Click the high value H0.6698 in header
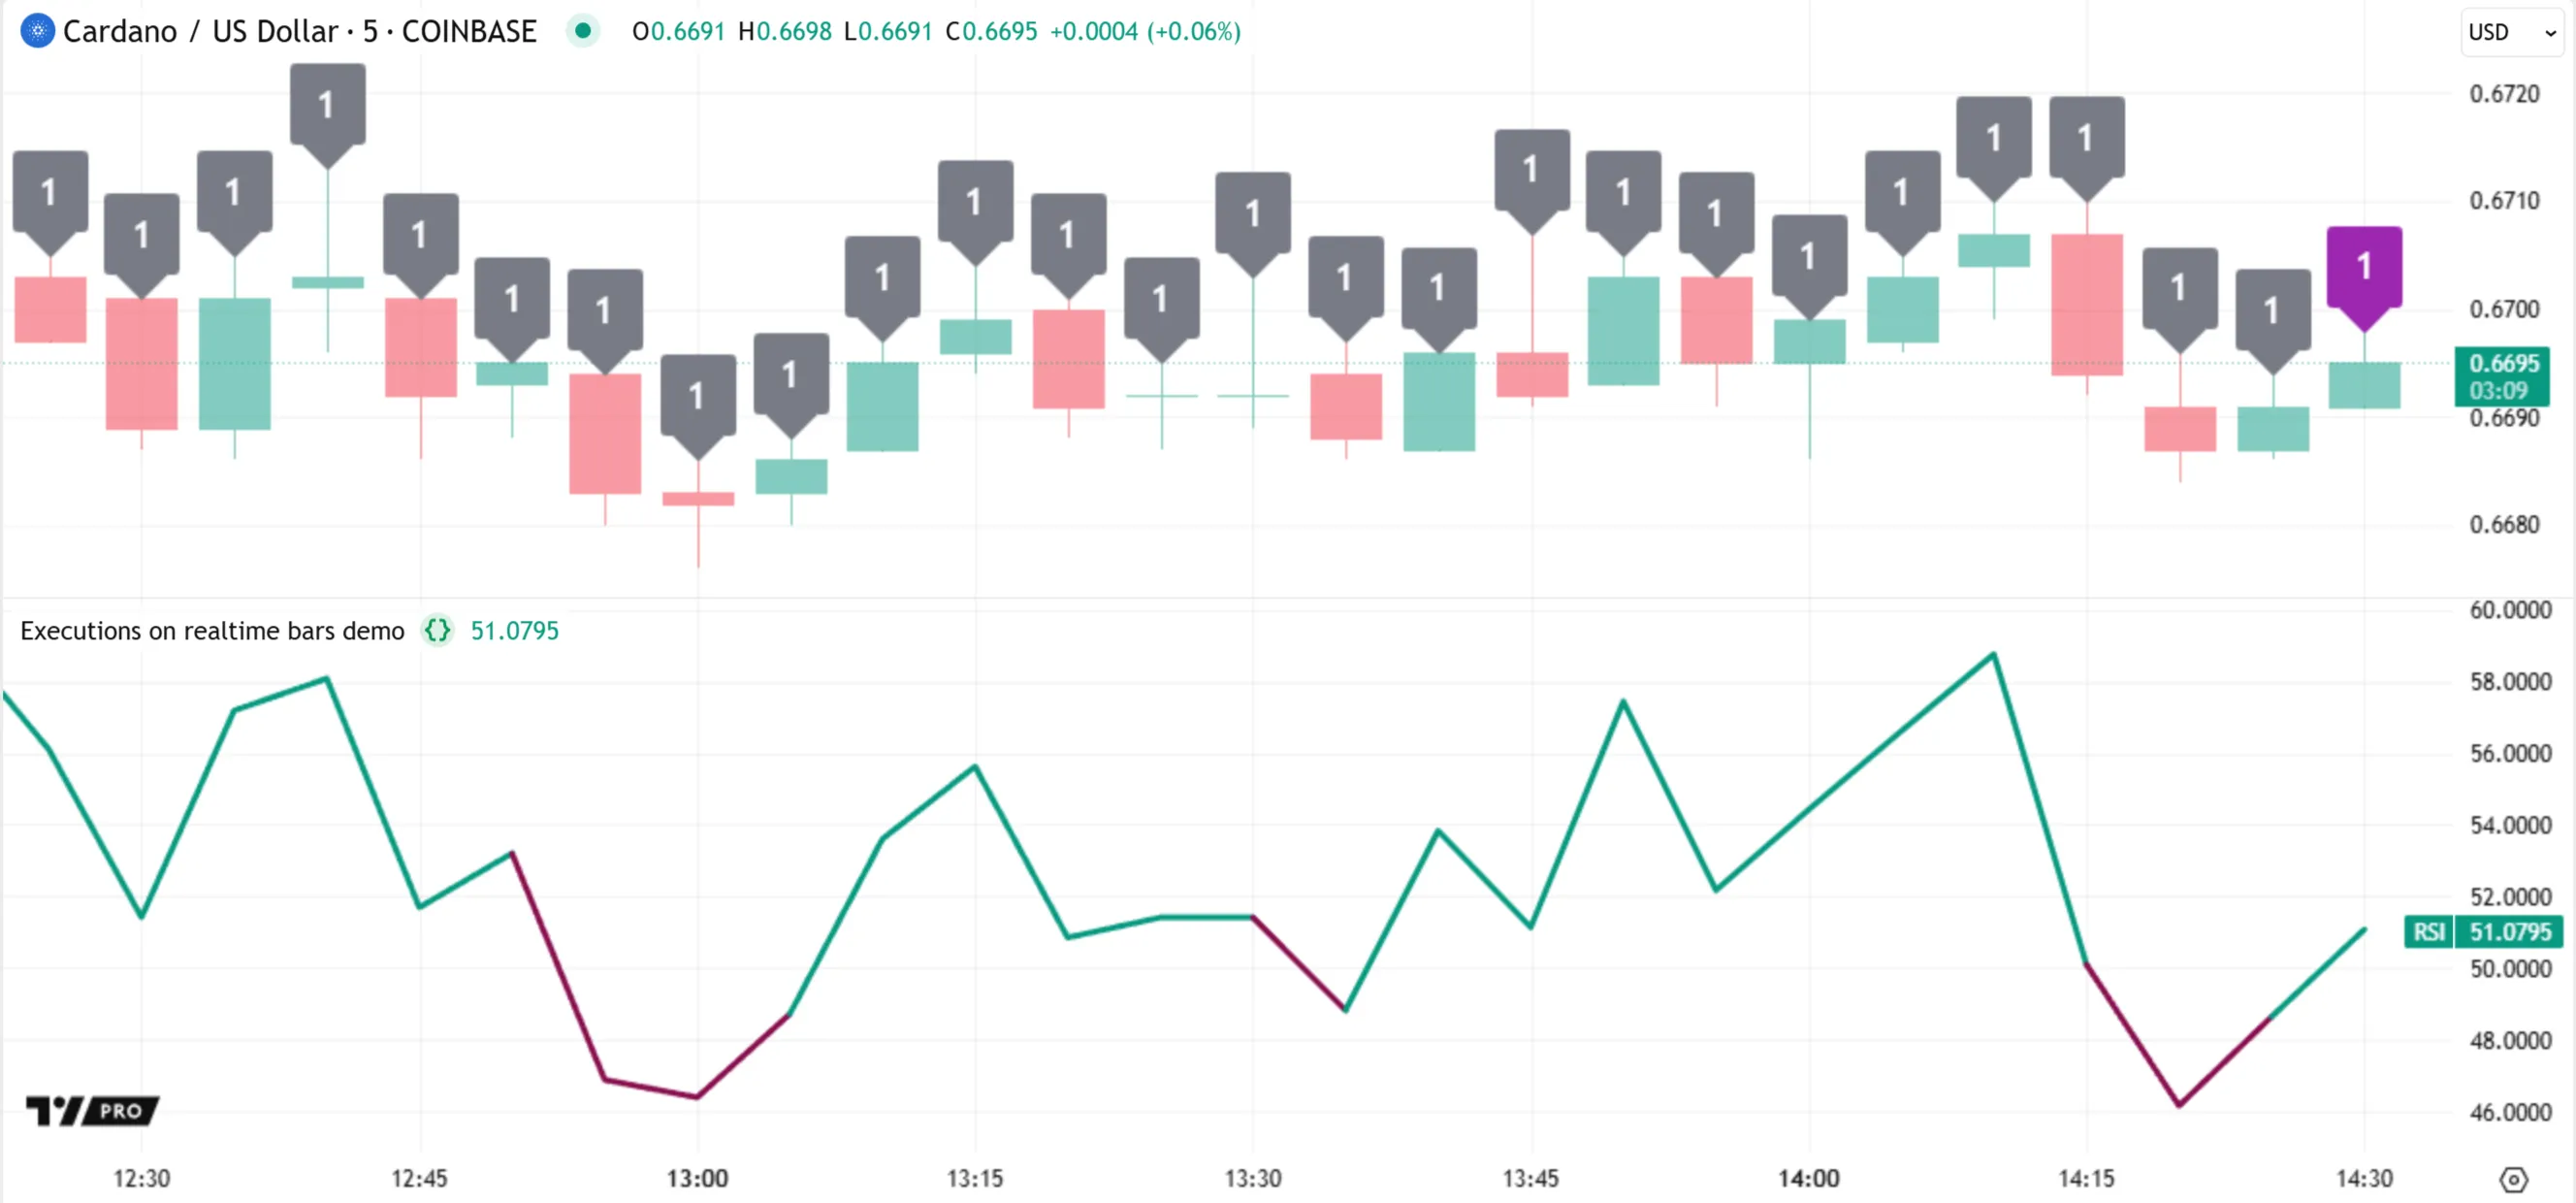The image size is (2576, 1203). pyautogui.click(x=785, y=31)
